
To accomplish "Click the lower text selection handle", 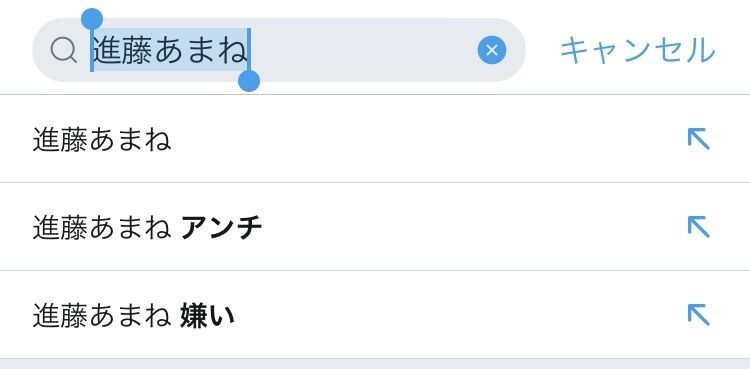I will click(249, 80).
